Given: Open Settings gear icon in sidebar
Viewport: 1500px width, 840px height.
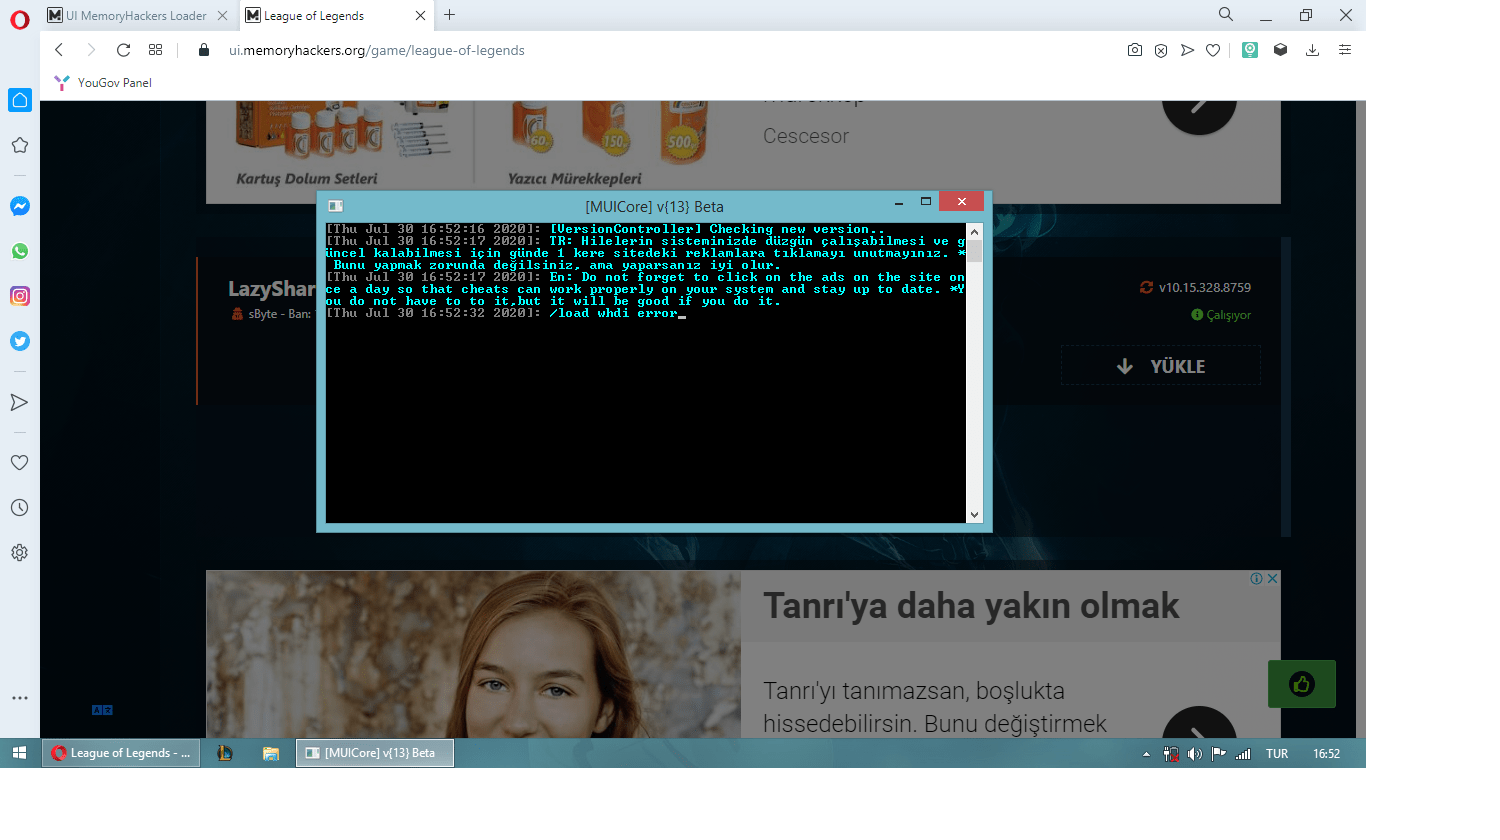Looking at the screenshot, I should click(19, 553).
